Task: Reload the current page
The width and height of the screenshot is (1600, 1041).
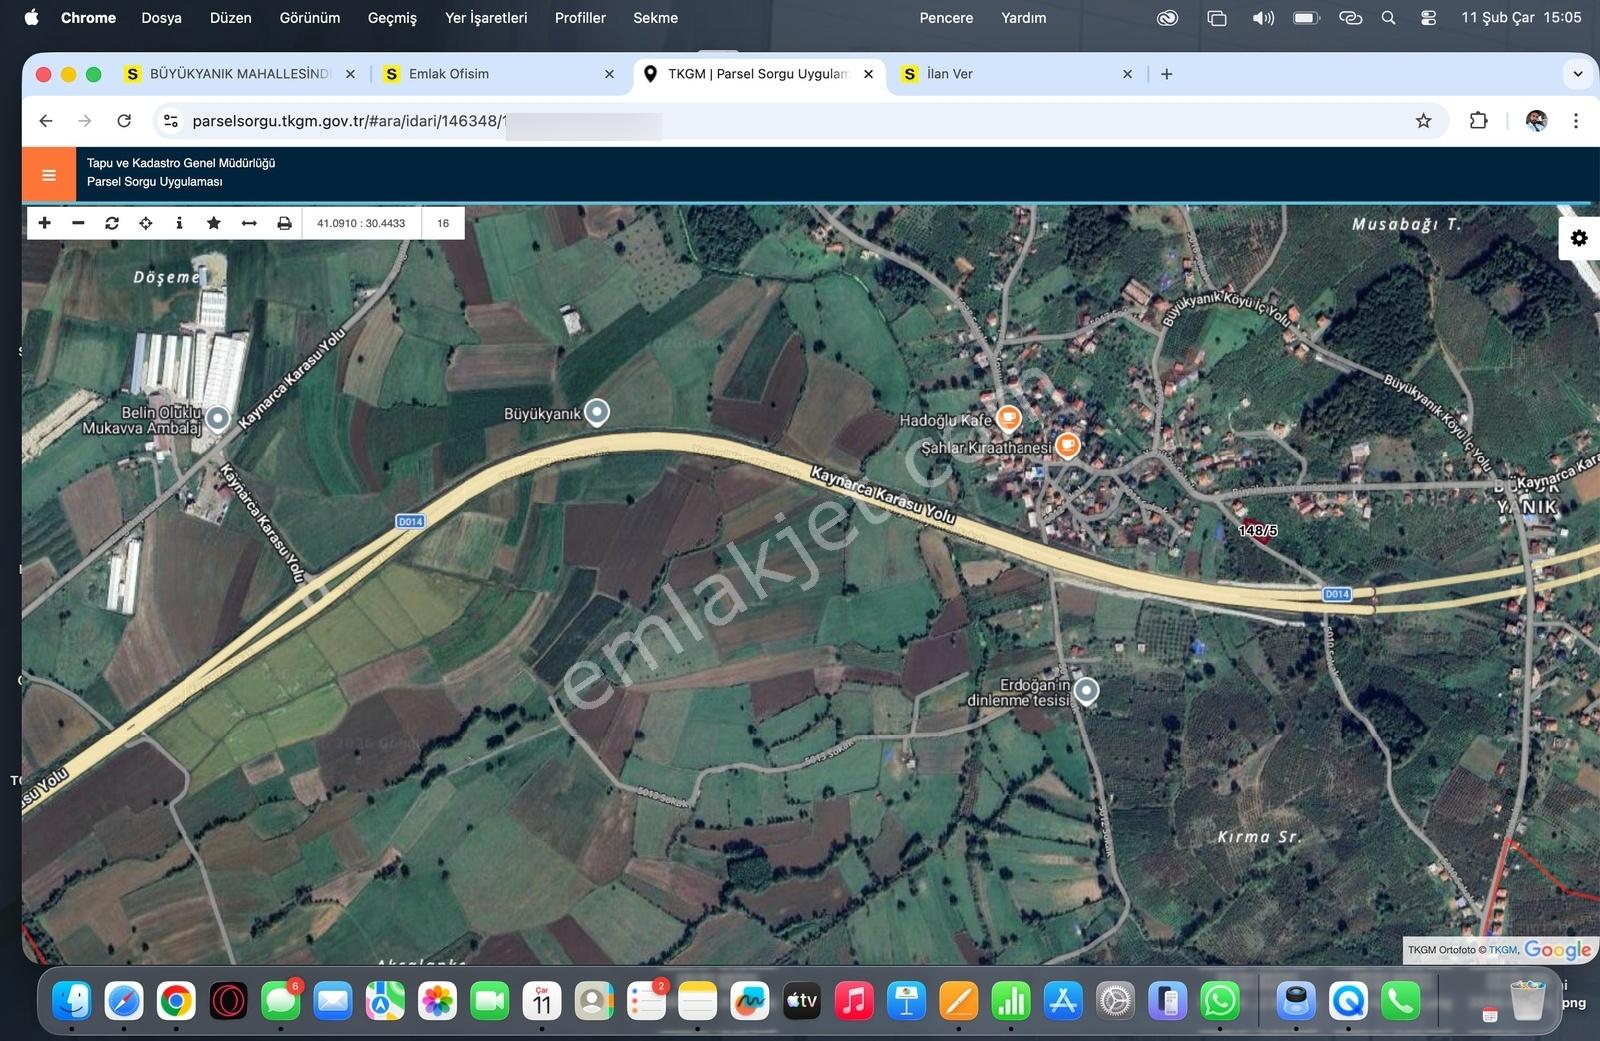Action: coord(124,121)
